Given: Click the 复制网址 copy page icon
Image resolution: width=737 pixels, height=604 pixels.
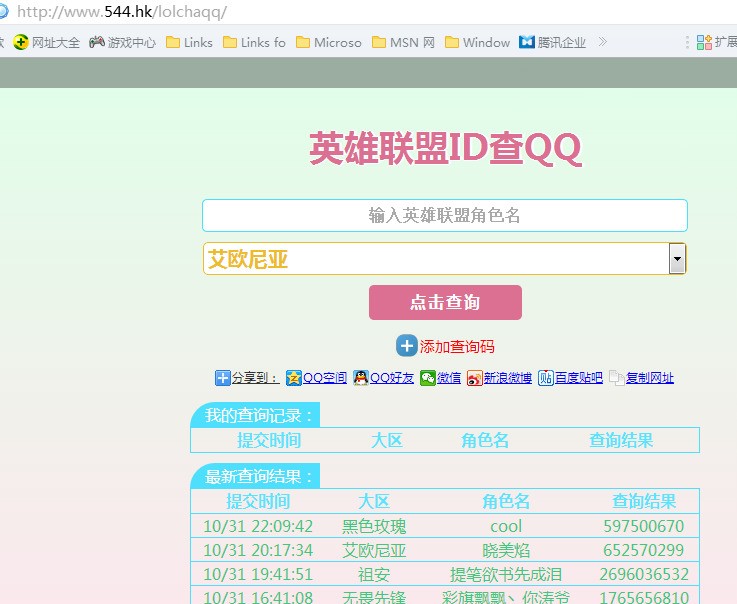Looking at the screenshot, I should click(x=616, y=377).
